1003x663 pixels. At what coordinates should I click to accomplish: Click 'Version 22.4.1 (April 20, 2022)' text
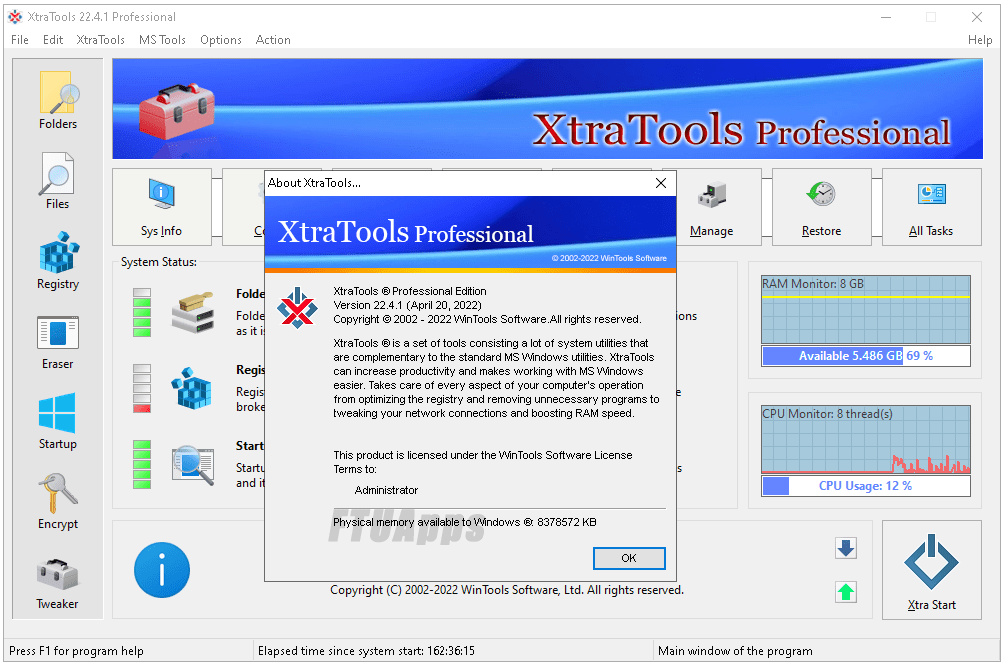point(407,305)
